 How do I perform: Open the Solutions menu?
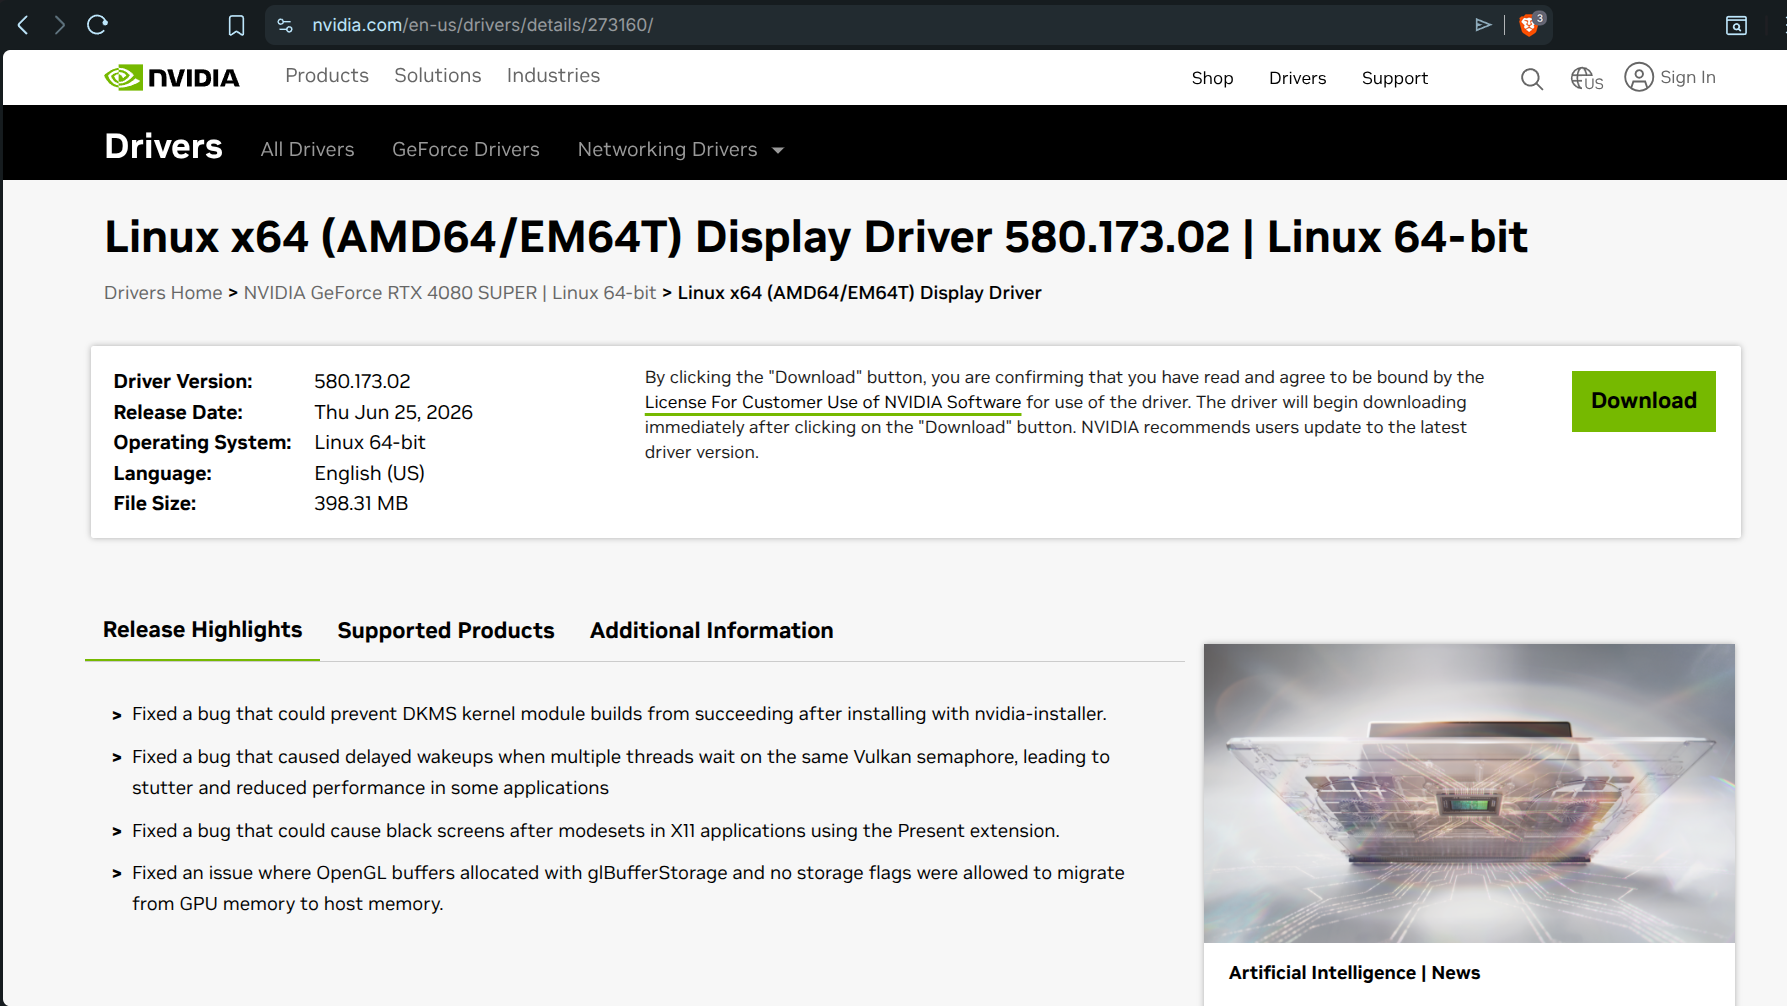[x=438, y=76]
